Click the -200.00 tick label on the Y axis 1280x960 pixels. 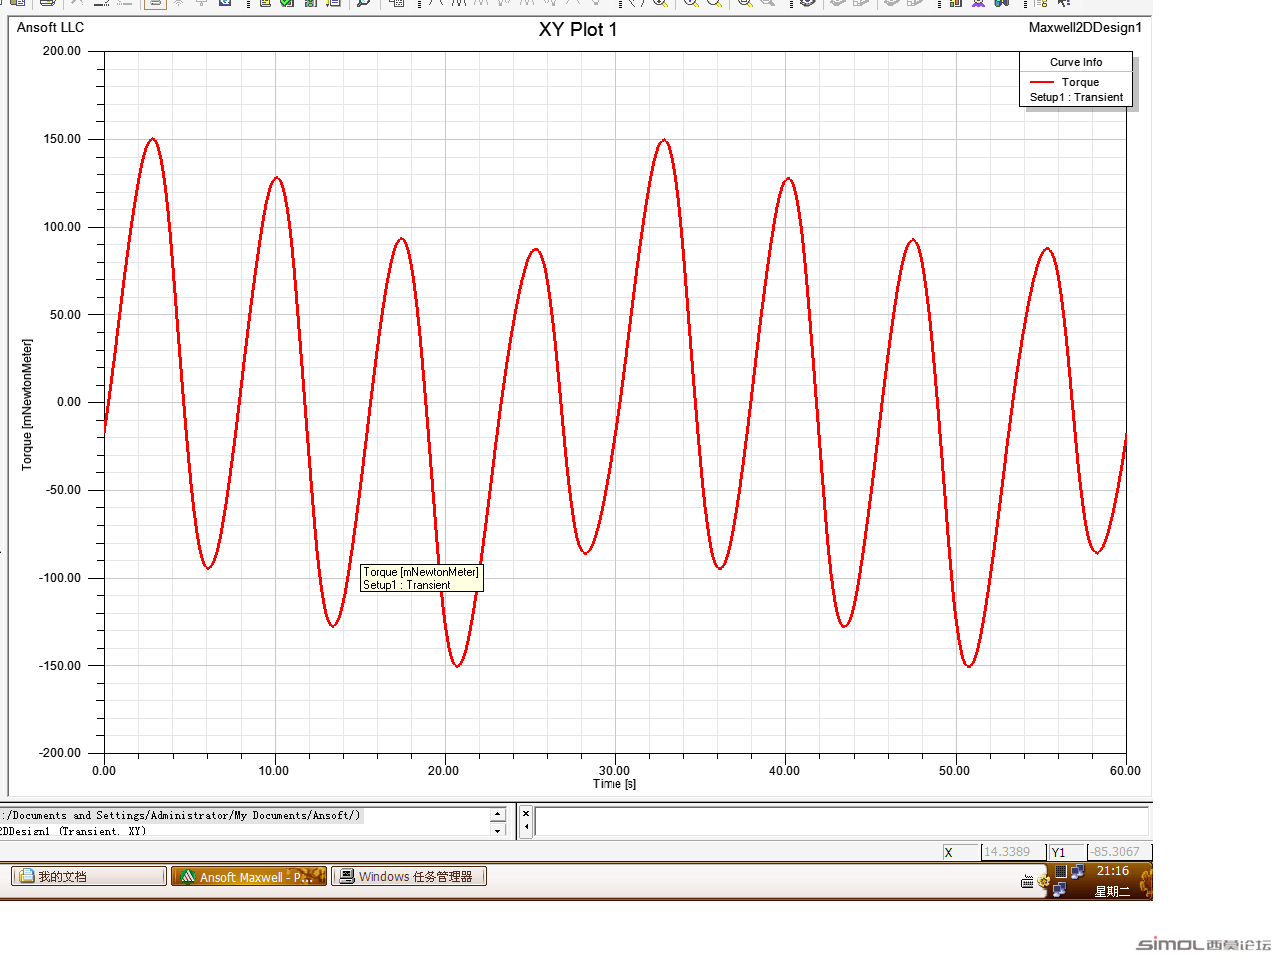[60, 753]
